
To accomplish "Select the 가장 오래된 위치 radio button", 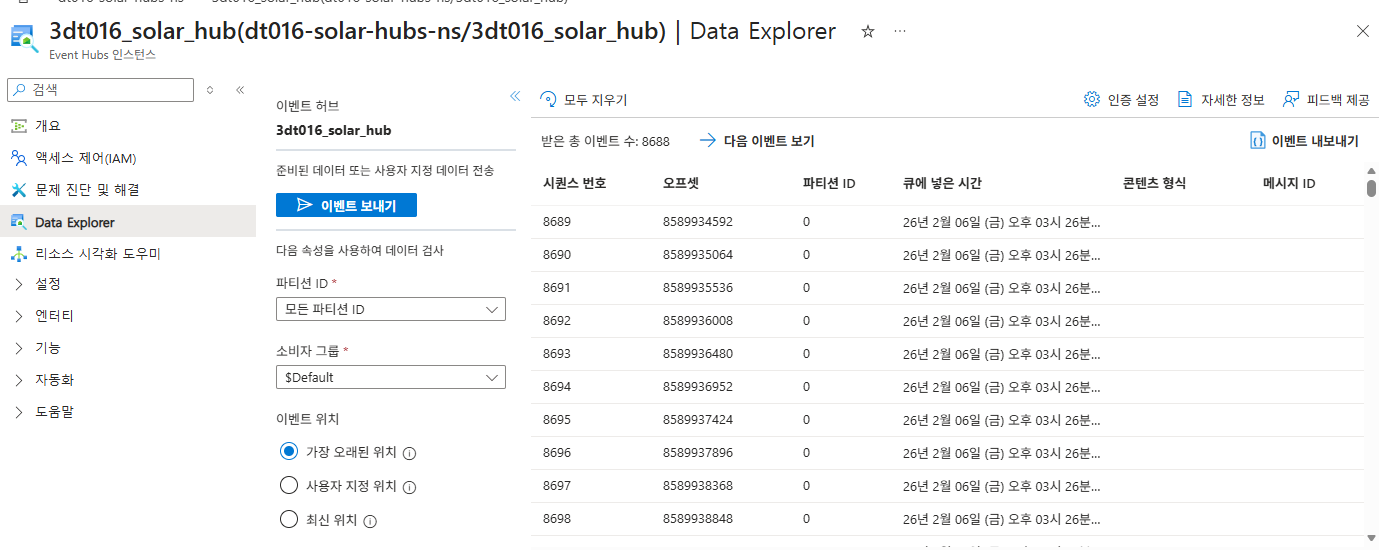I will coord(289,452).
